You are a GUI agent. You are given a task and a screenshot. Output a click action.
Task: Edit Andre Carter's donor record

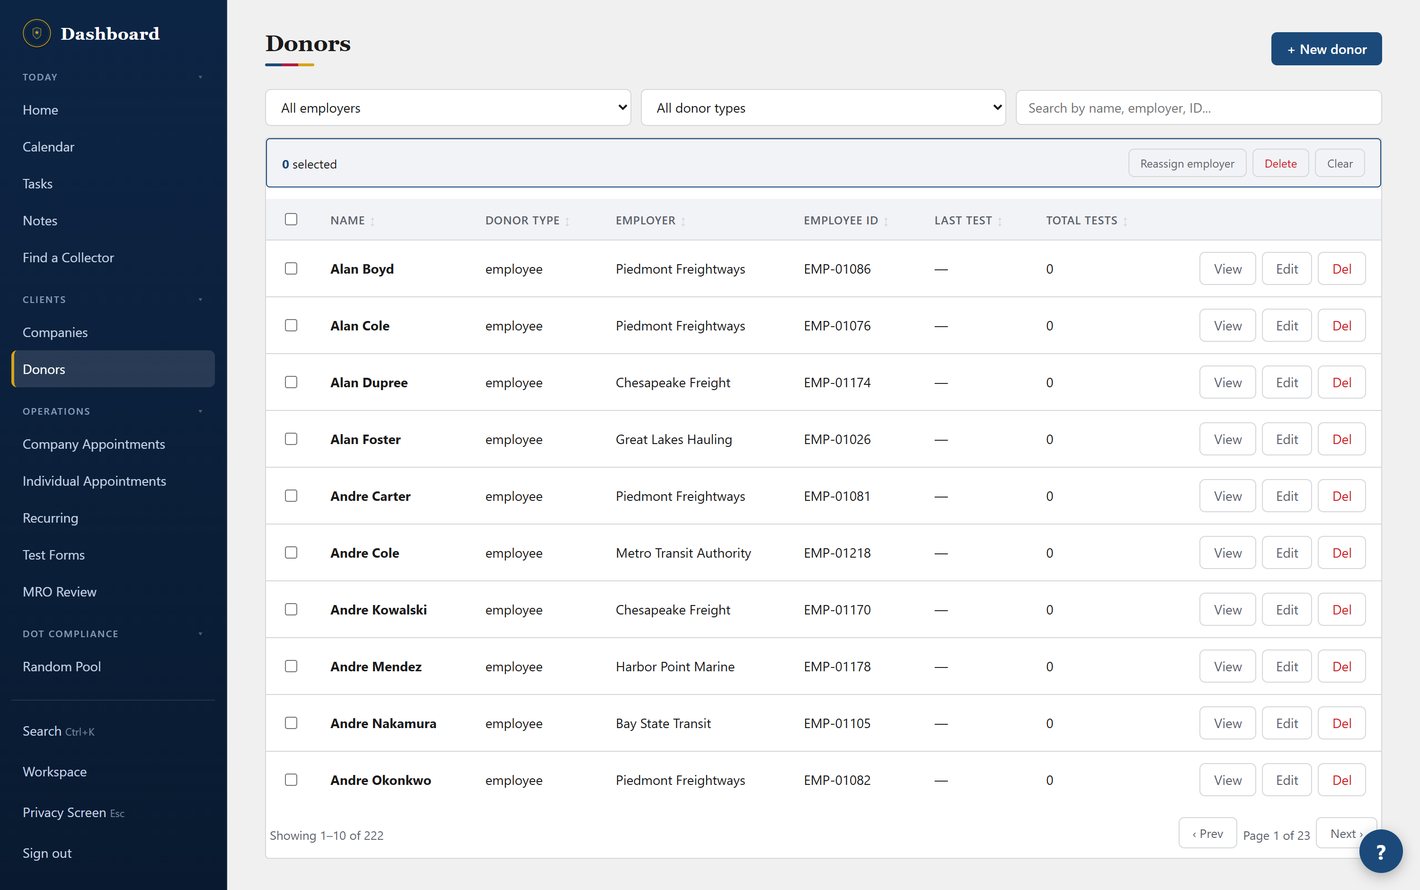click(1286, 496)
